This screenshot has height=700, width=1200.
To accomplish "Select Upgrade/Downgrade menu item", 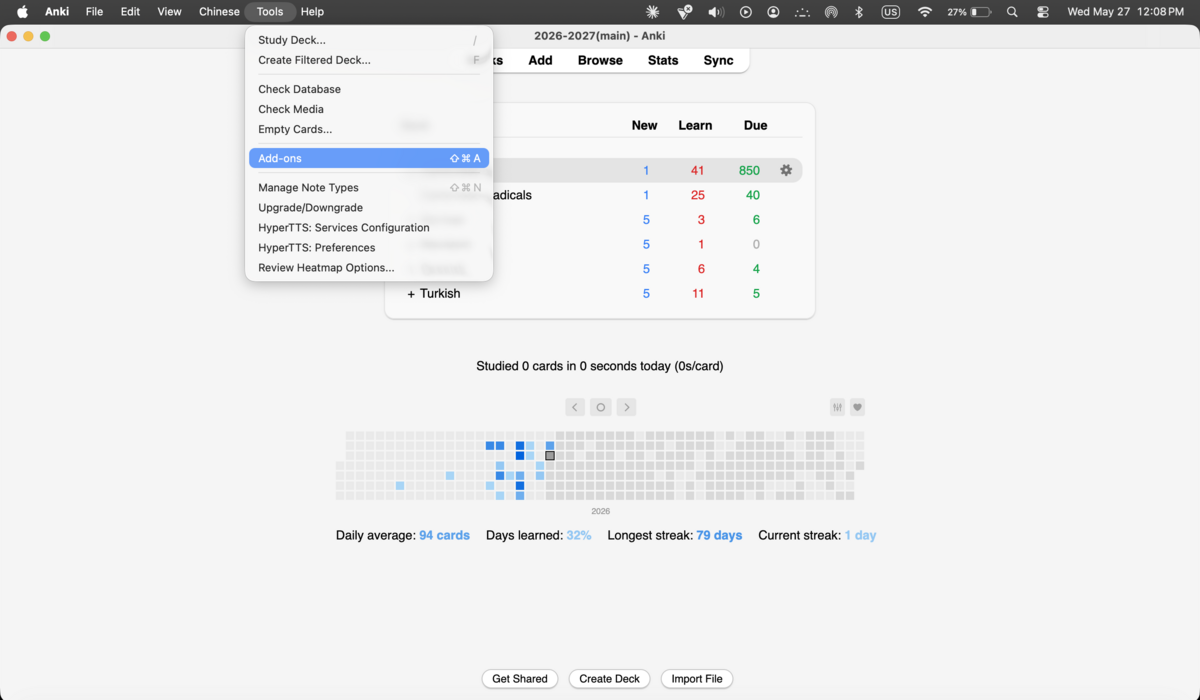I will (368, 207).
